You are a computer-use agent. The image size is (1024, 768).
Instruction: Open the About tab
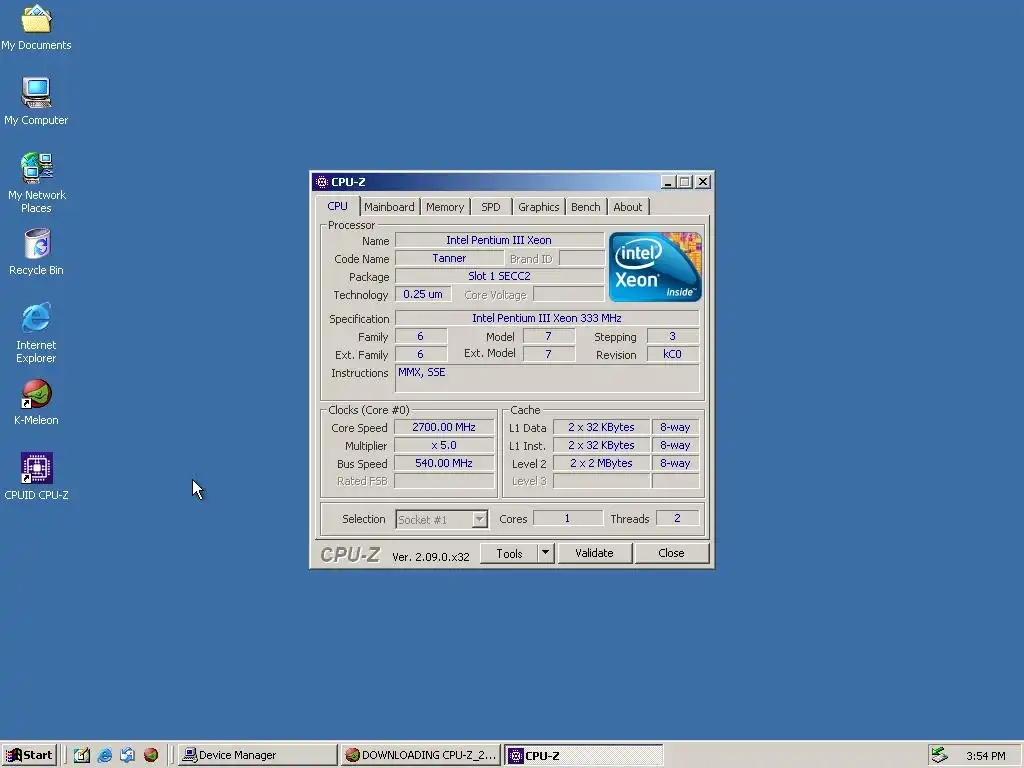pyautogui.click(x=628, y=207)
